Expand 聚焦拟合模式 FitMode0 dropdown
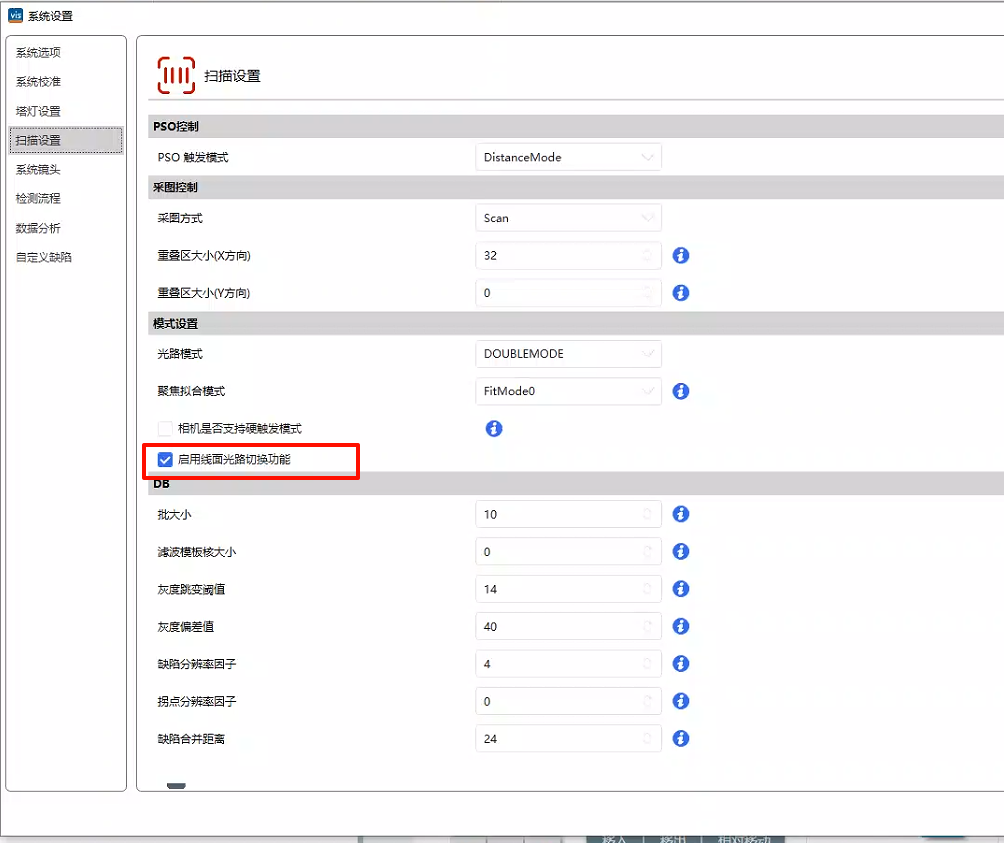 [x=567, y=391]
